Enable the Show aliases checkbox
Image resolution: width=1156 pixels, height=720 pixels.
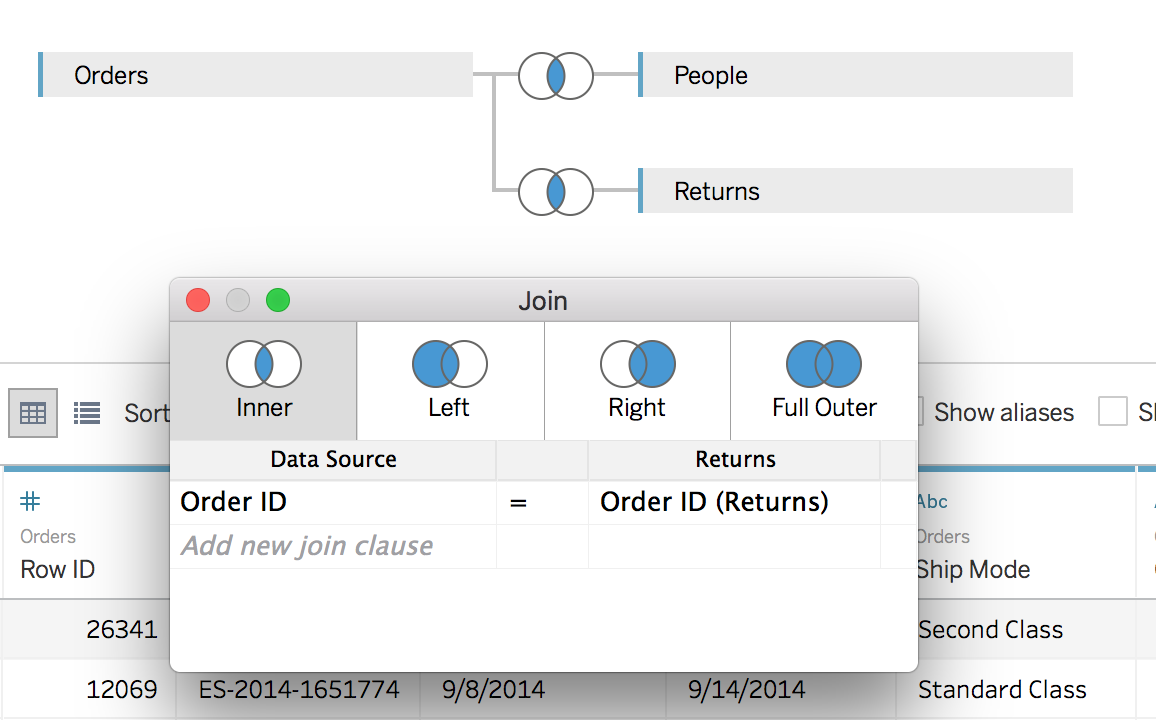click(912, 412)
